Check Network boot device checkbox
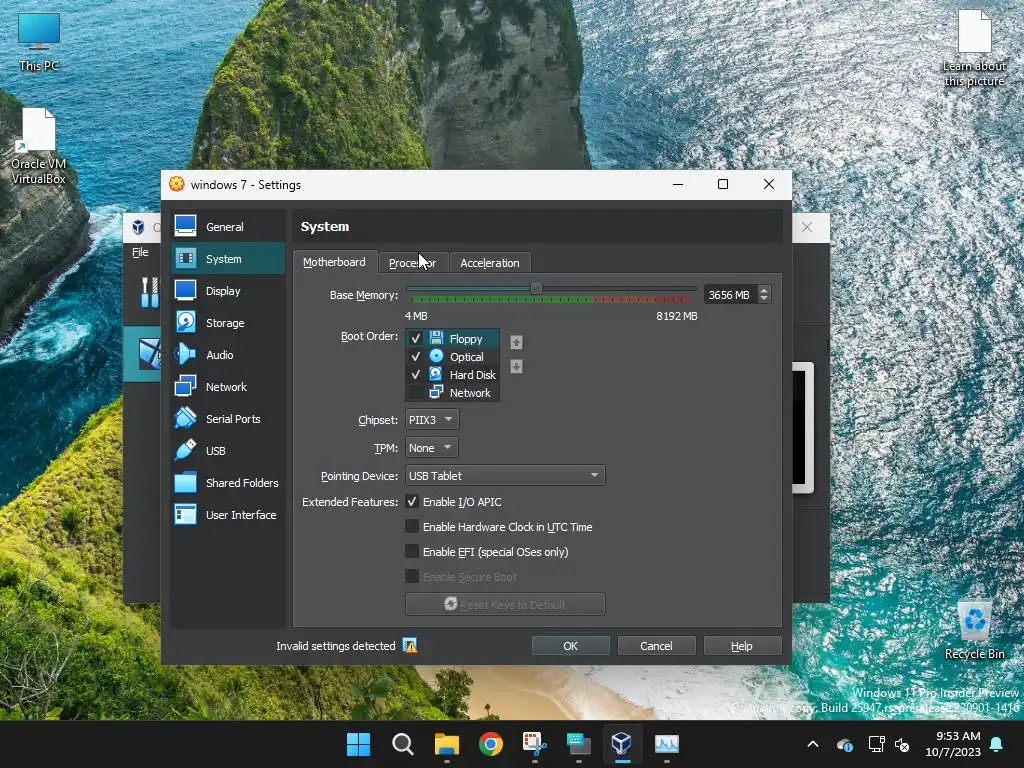The image size is (1024, 768). 415,392
